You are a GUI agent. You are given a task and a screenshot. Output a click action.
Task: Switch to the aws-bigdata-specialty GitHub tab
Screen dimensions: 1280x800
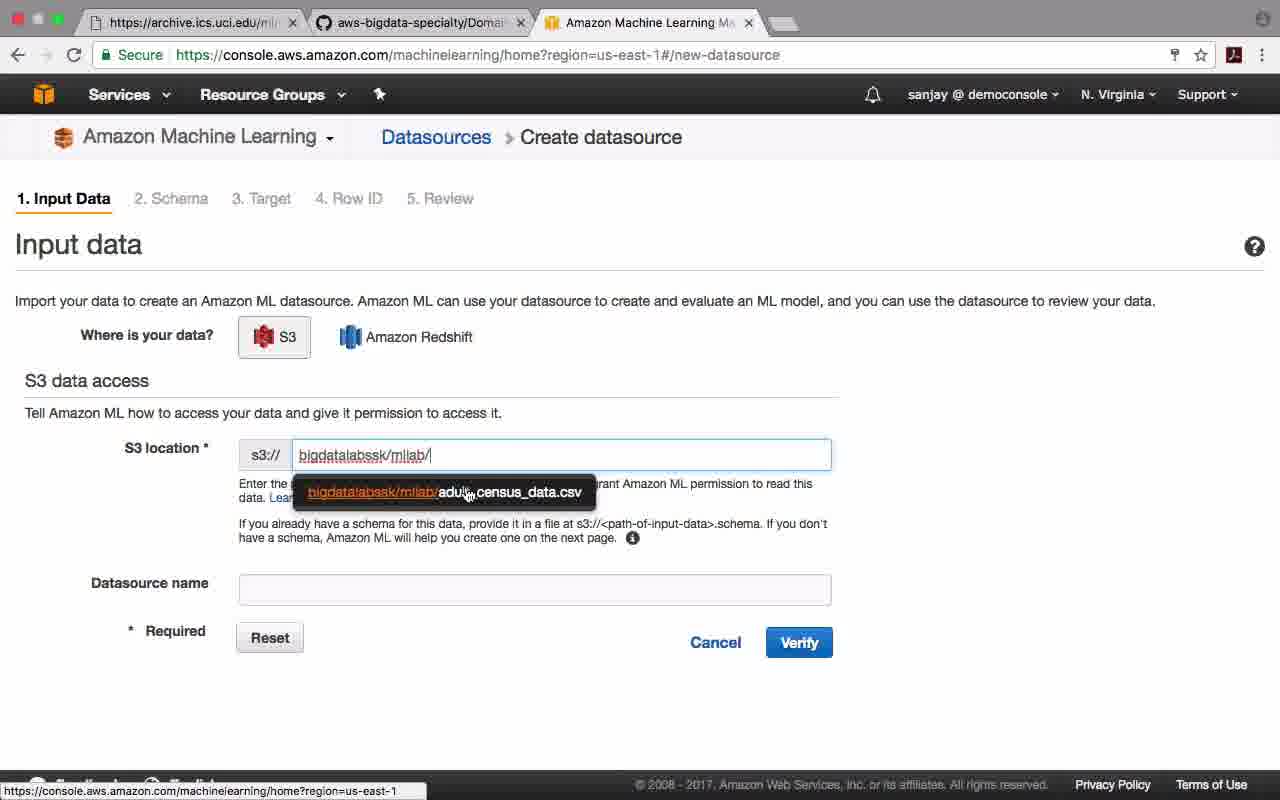420,22
